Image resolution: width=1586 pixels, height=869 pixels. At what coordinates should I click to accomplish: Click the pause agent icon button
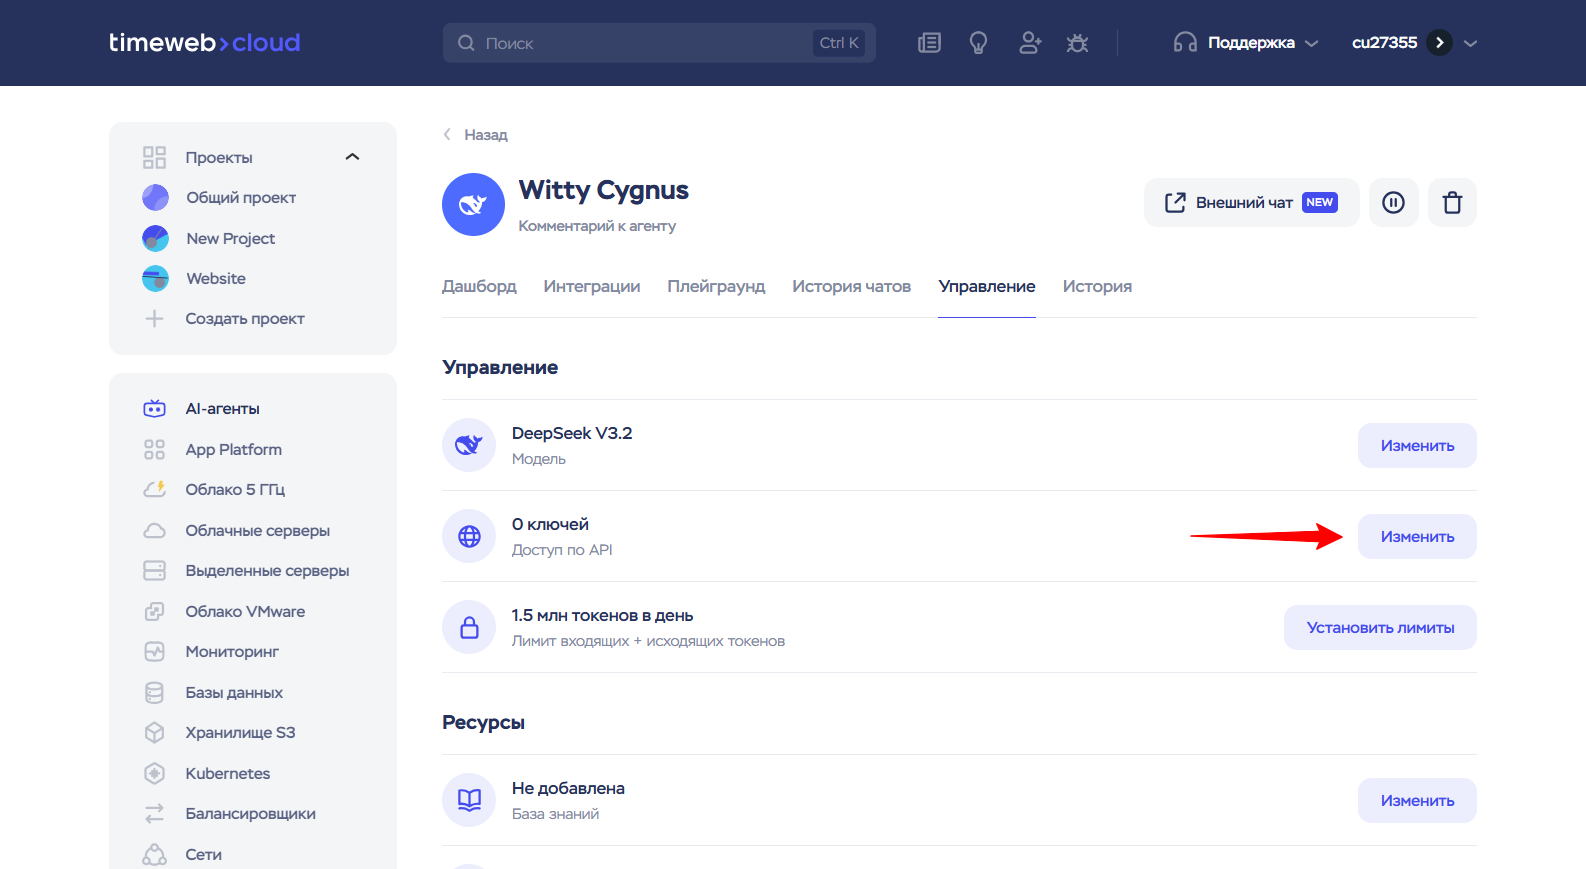point(1393,203)
